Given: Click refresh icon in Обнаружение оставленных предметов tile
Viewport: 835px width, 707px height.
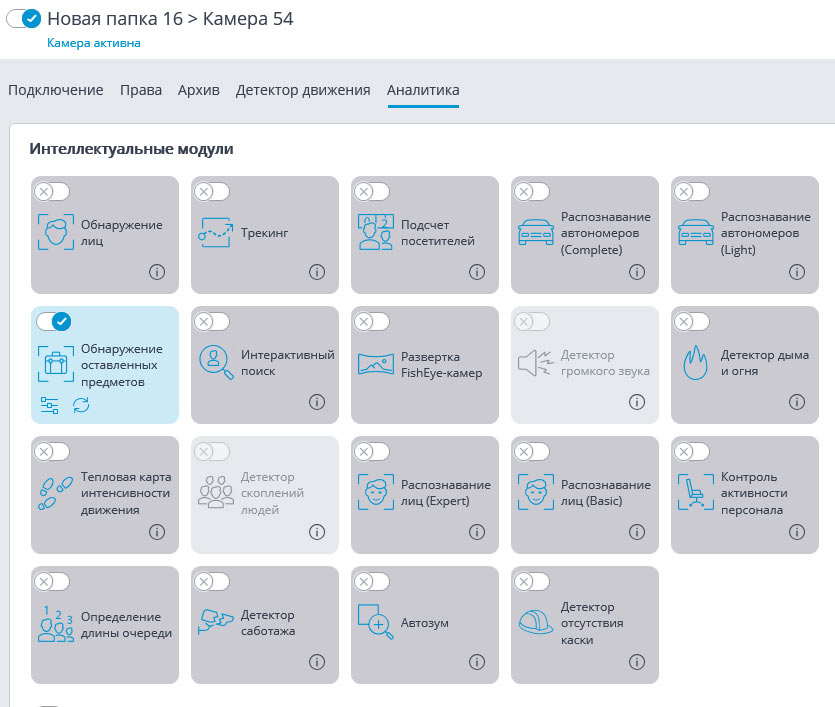Looking at the screenshot, I should tap(81, 405).
